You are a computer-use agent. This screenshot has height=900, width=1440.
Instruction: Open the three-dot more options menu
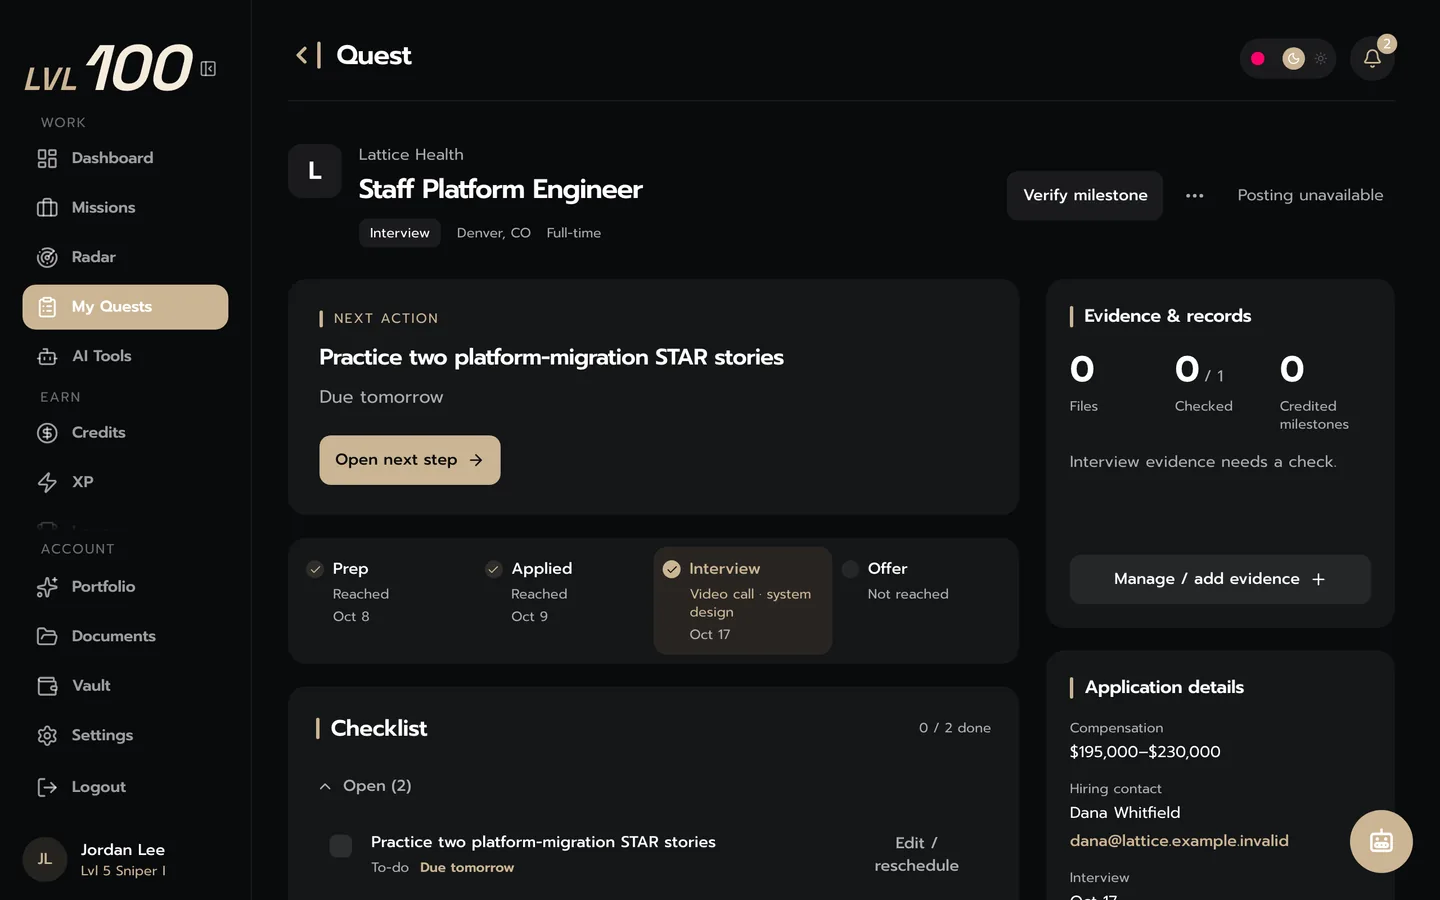1195,196
